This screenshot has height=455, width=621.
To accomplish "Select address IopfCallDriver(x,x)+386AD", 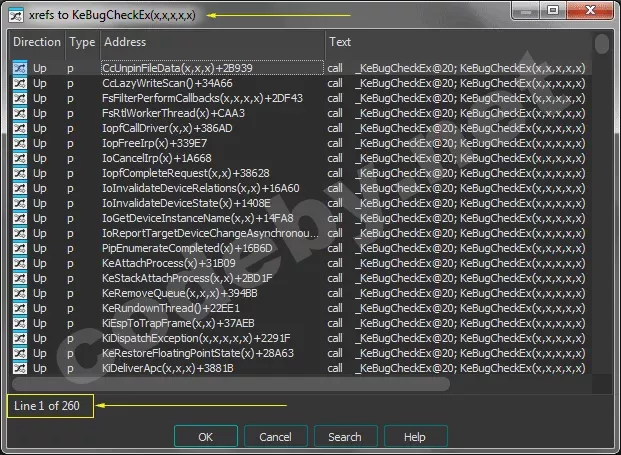I will [x=167, y=128].
